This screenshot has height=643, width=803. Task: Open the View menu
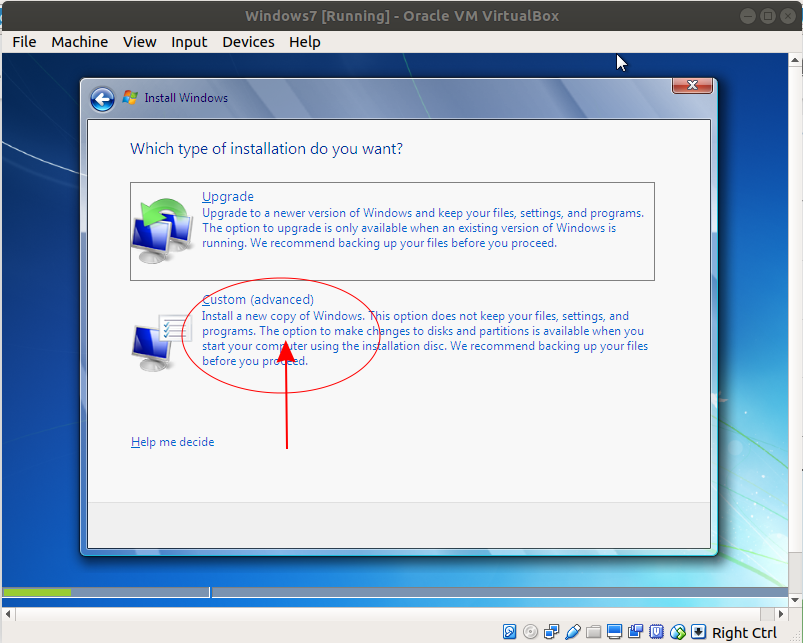(x=139, y=42)
